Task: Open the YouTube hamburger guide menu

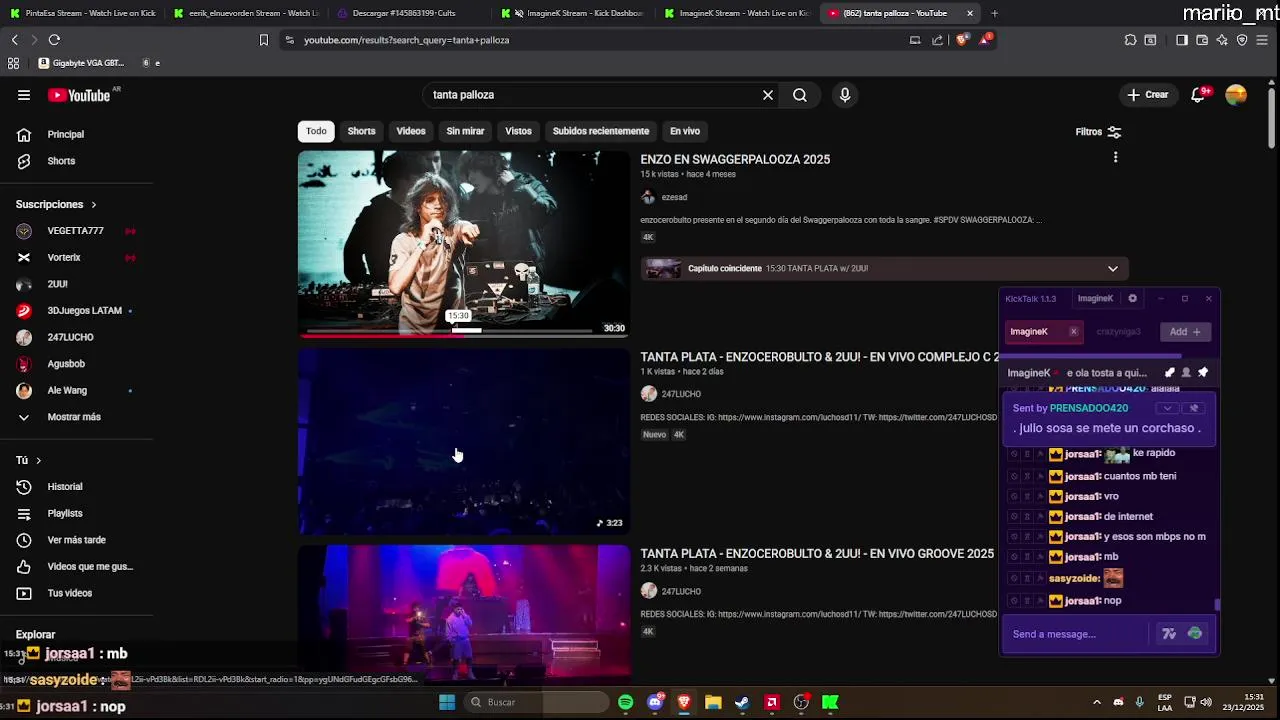Action: point(24,95)
